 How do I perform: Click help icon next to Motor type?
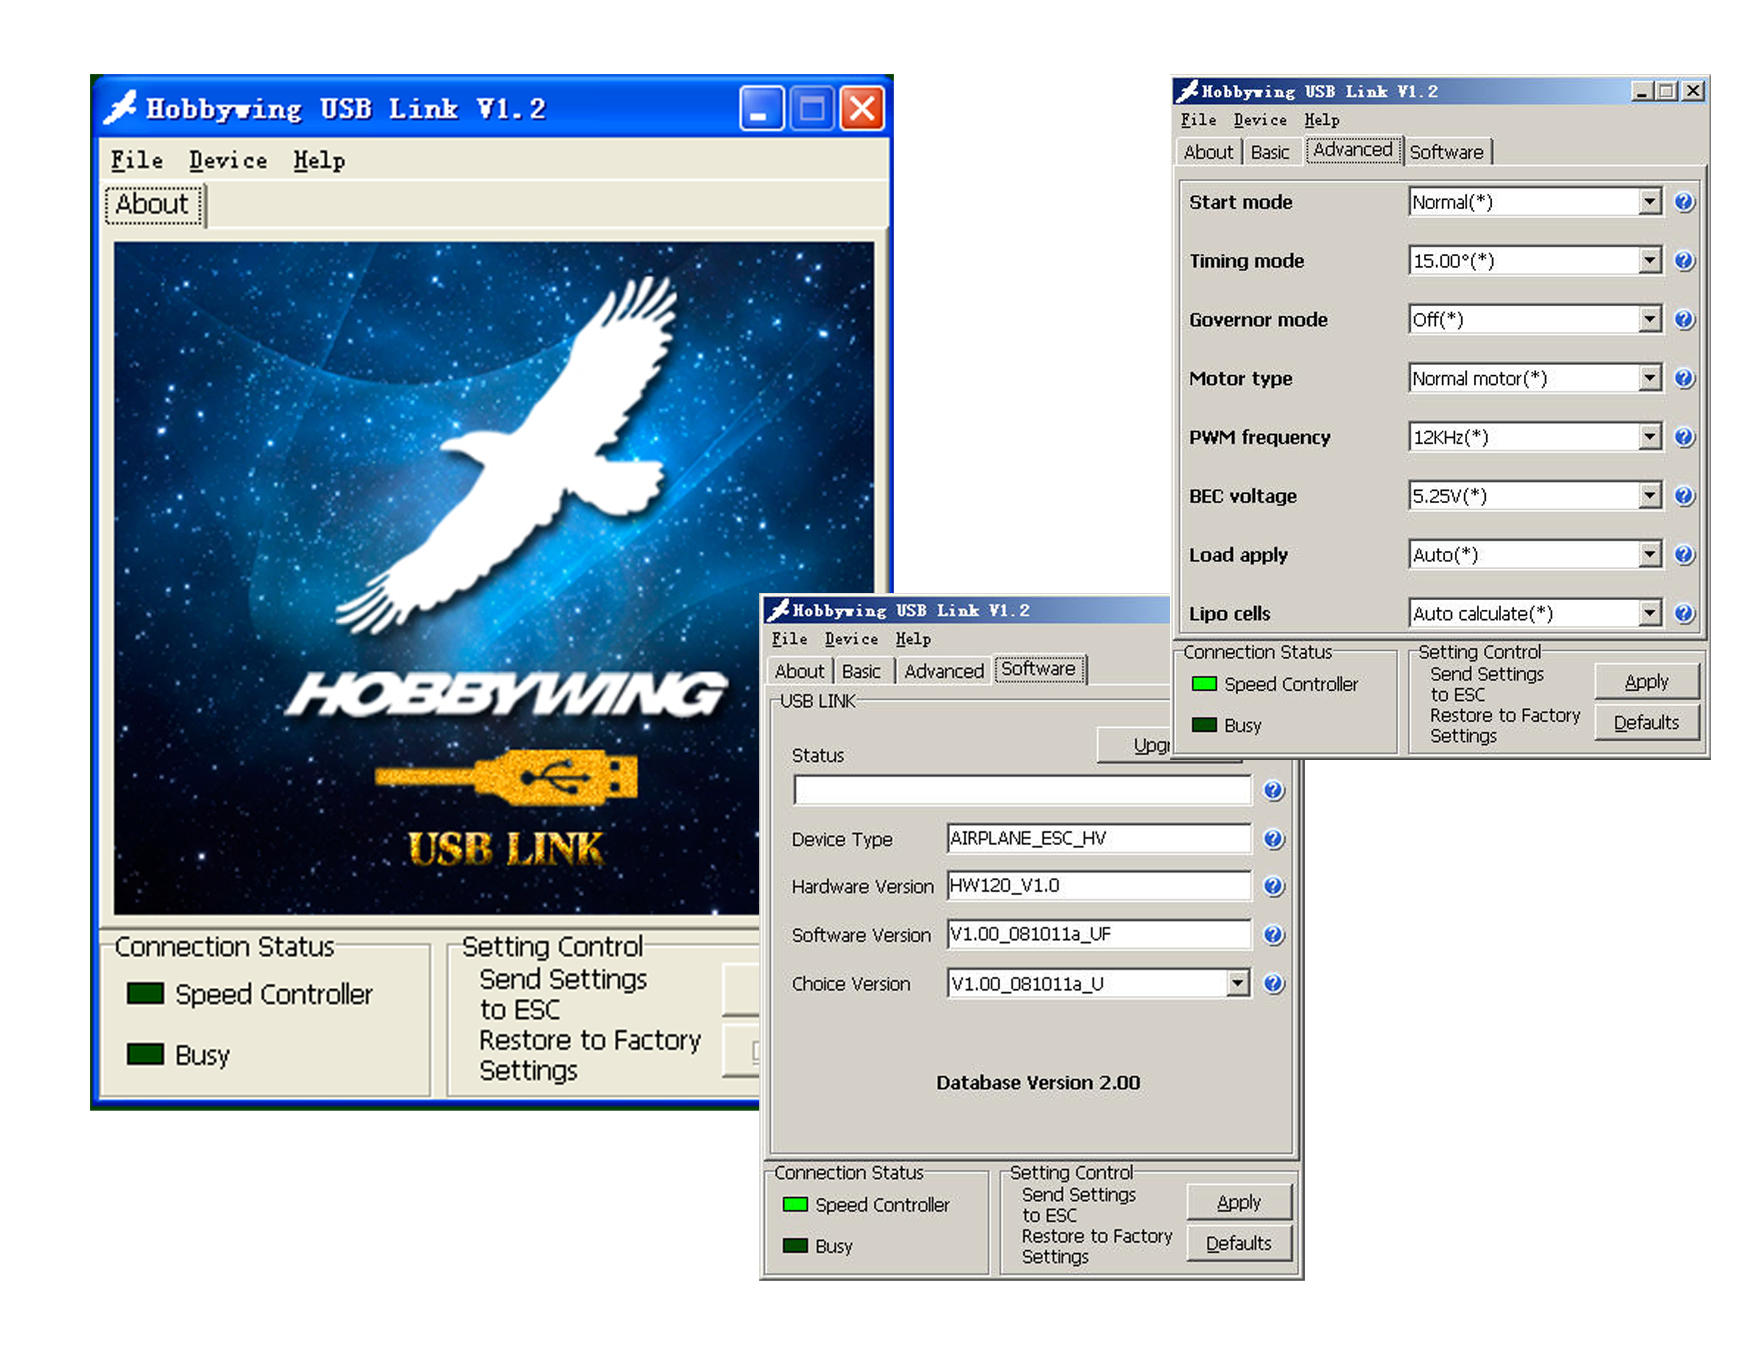point(1684,378)
